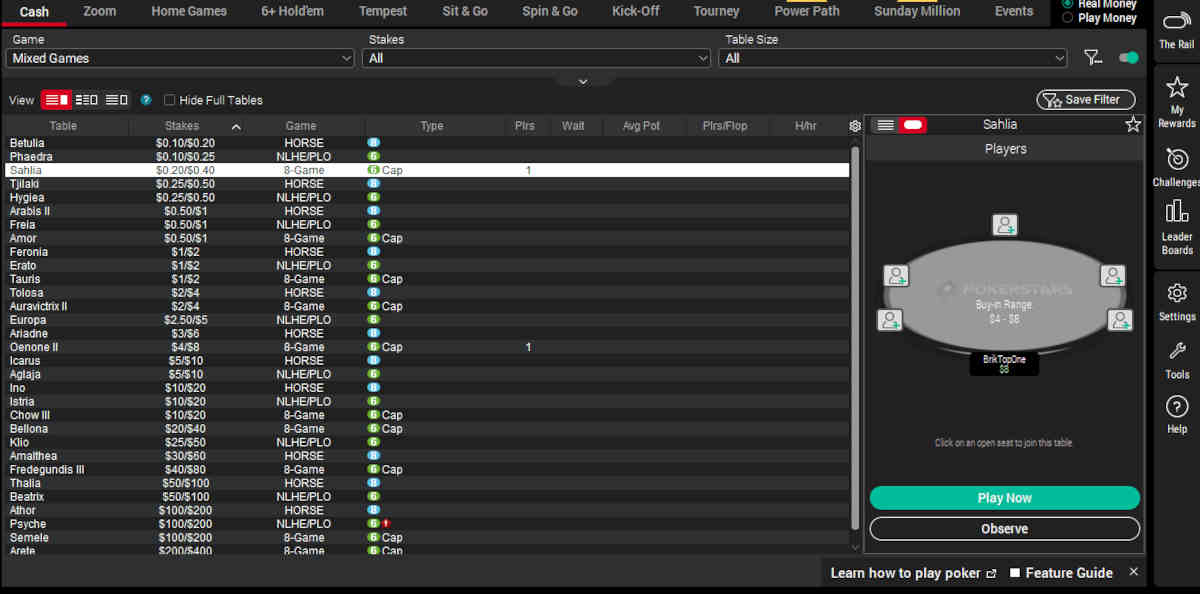
Task: Take the lower right open seat
Action: coord(1121,320)
